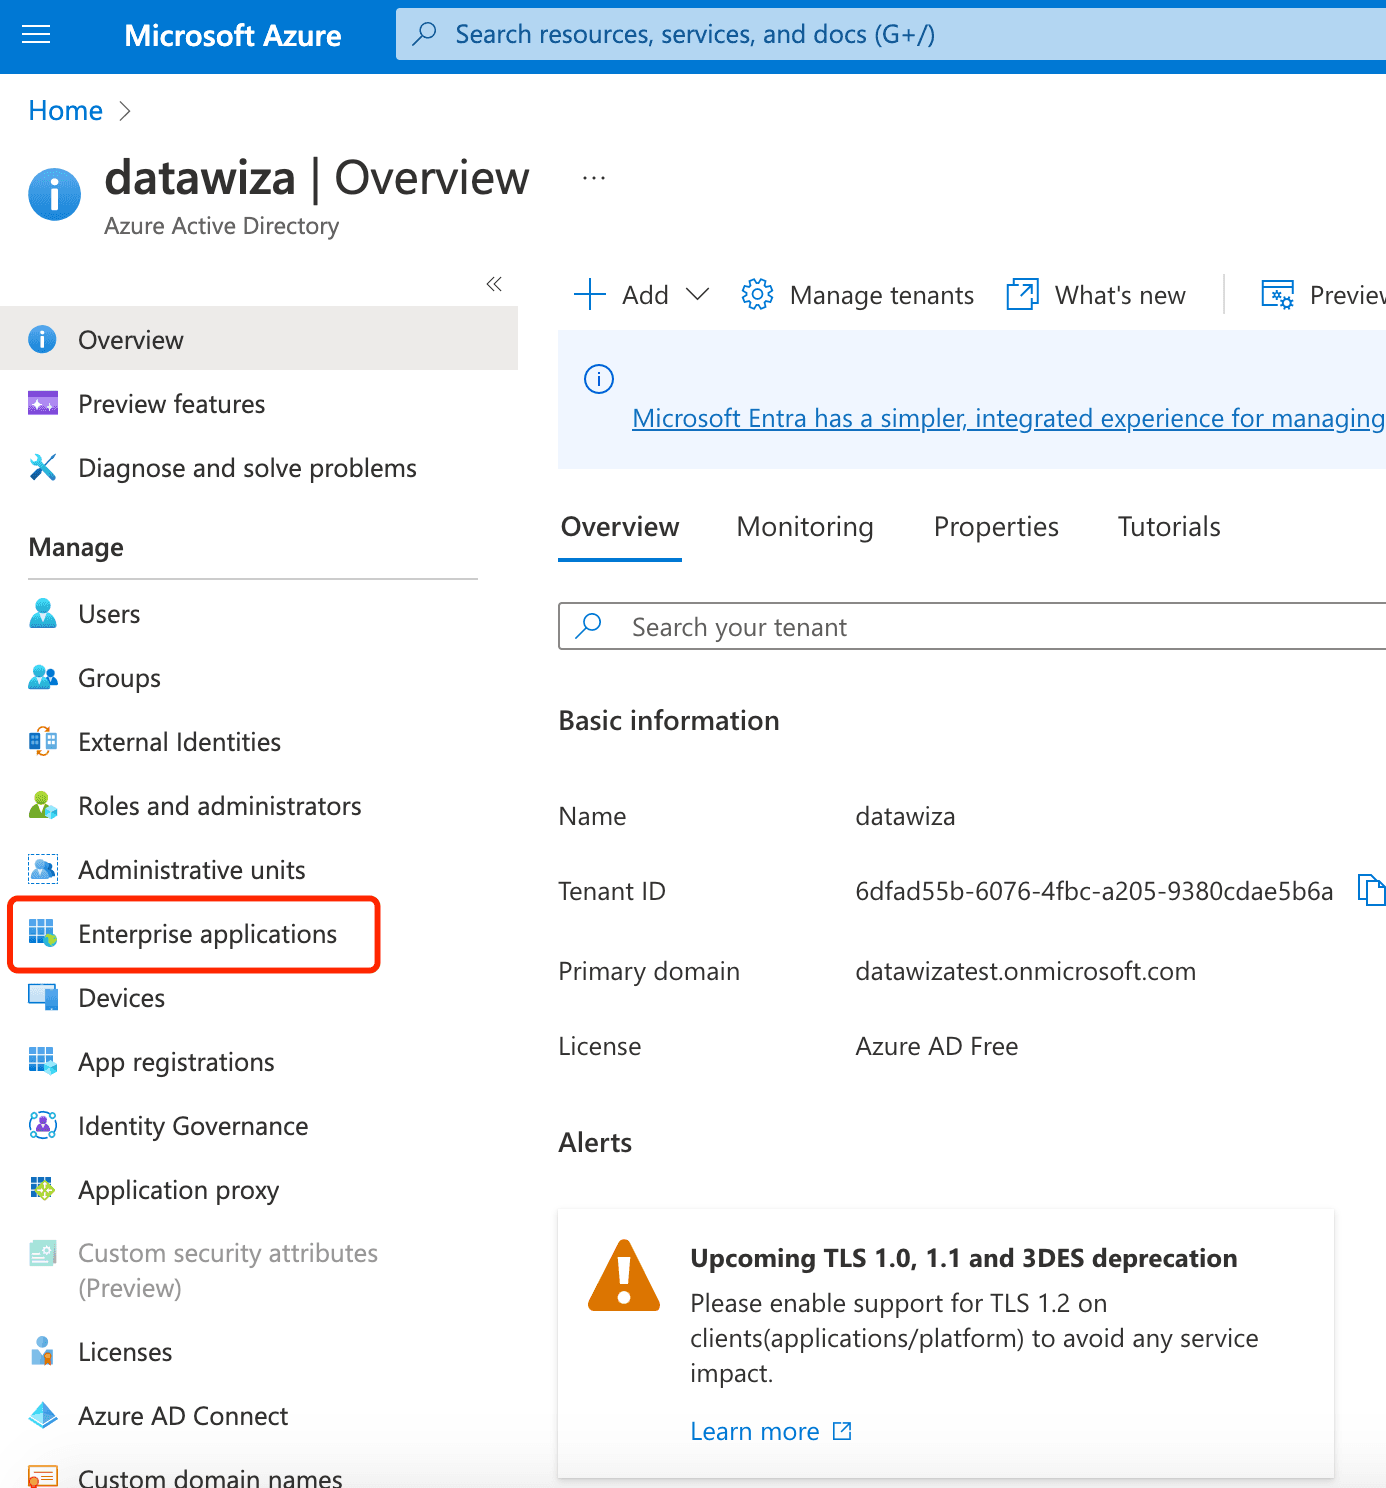The width and height of the screenshot is (1386, 1488).
Task: Click Manage tenants button
Action: (857, 295)
